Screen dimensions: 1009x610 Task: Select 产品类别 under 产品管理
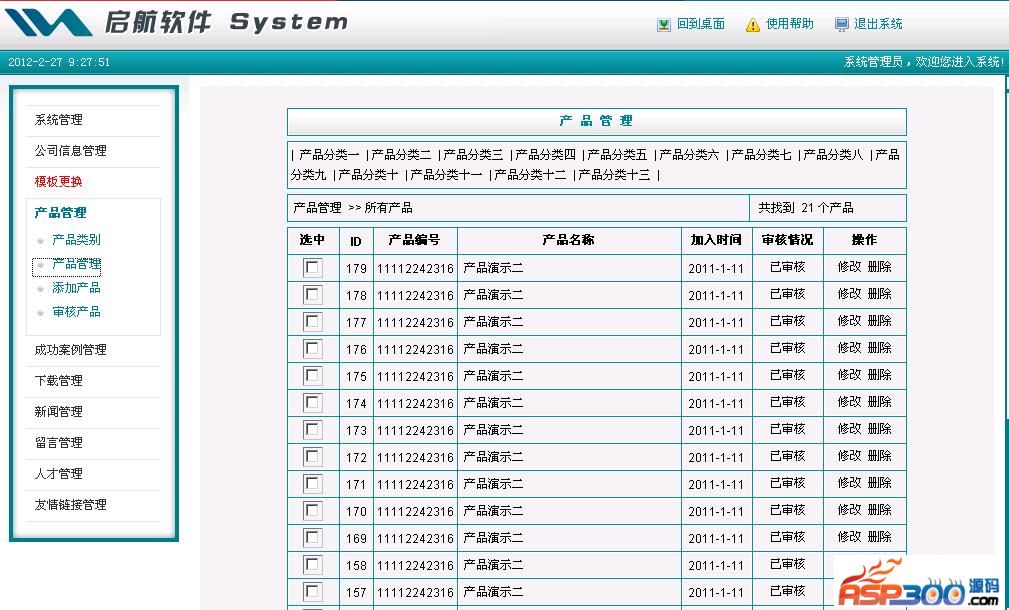76,240
